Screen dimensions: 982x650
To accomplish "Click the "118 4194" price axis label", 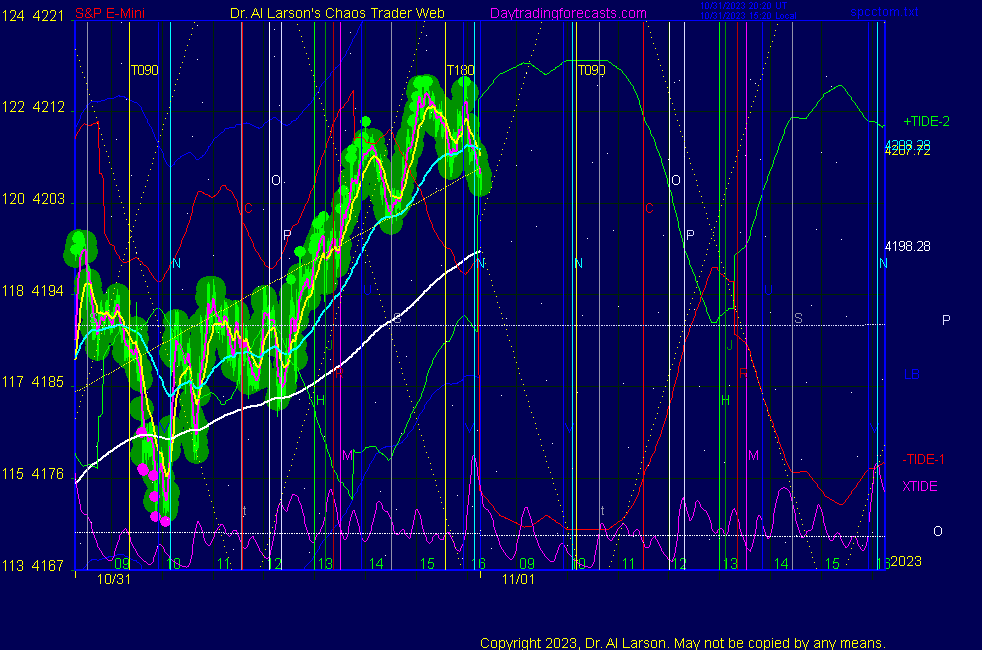I will coord(33,291).
